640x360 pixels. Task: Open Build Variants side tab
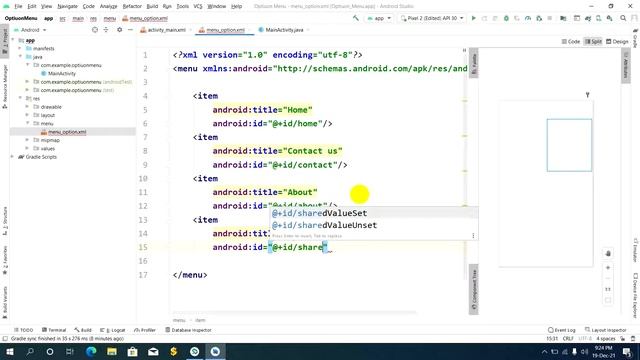[x=4, y=302]
